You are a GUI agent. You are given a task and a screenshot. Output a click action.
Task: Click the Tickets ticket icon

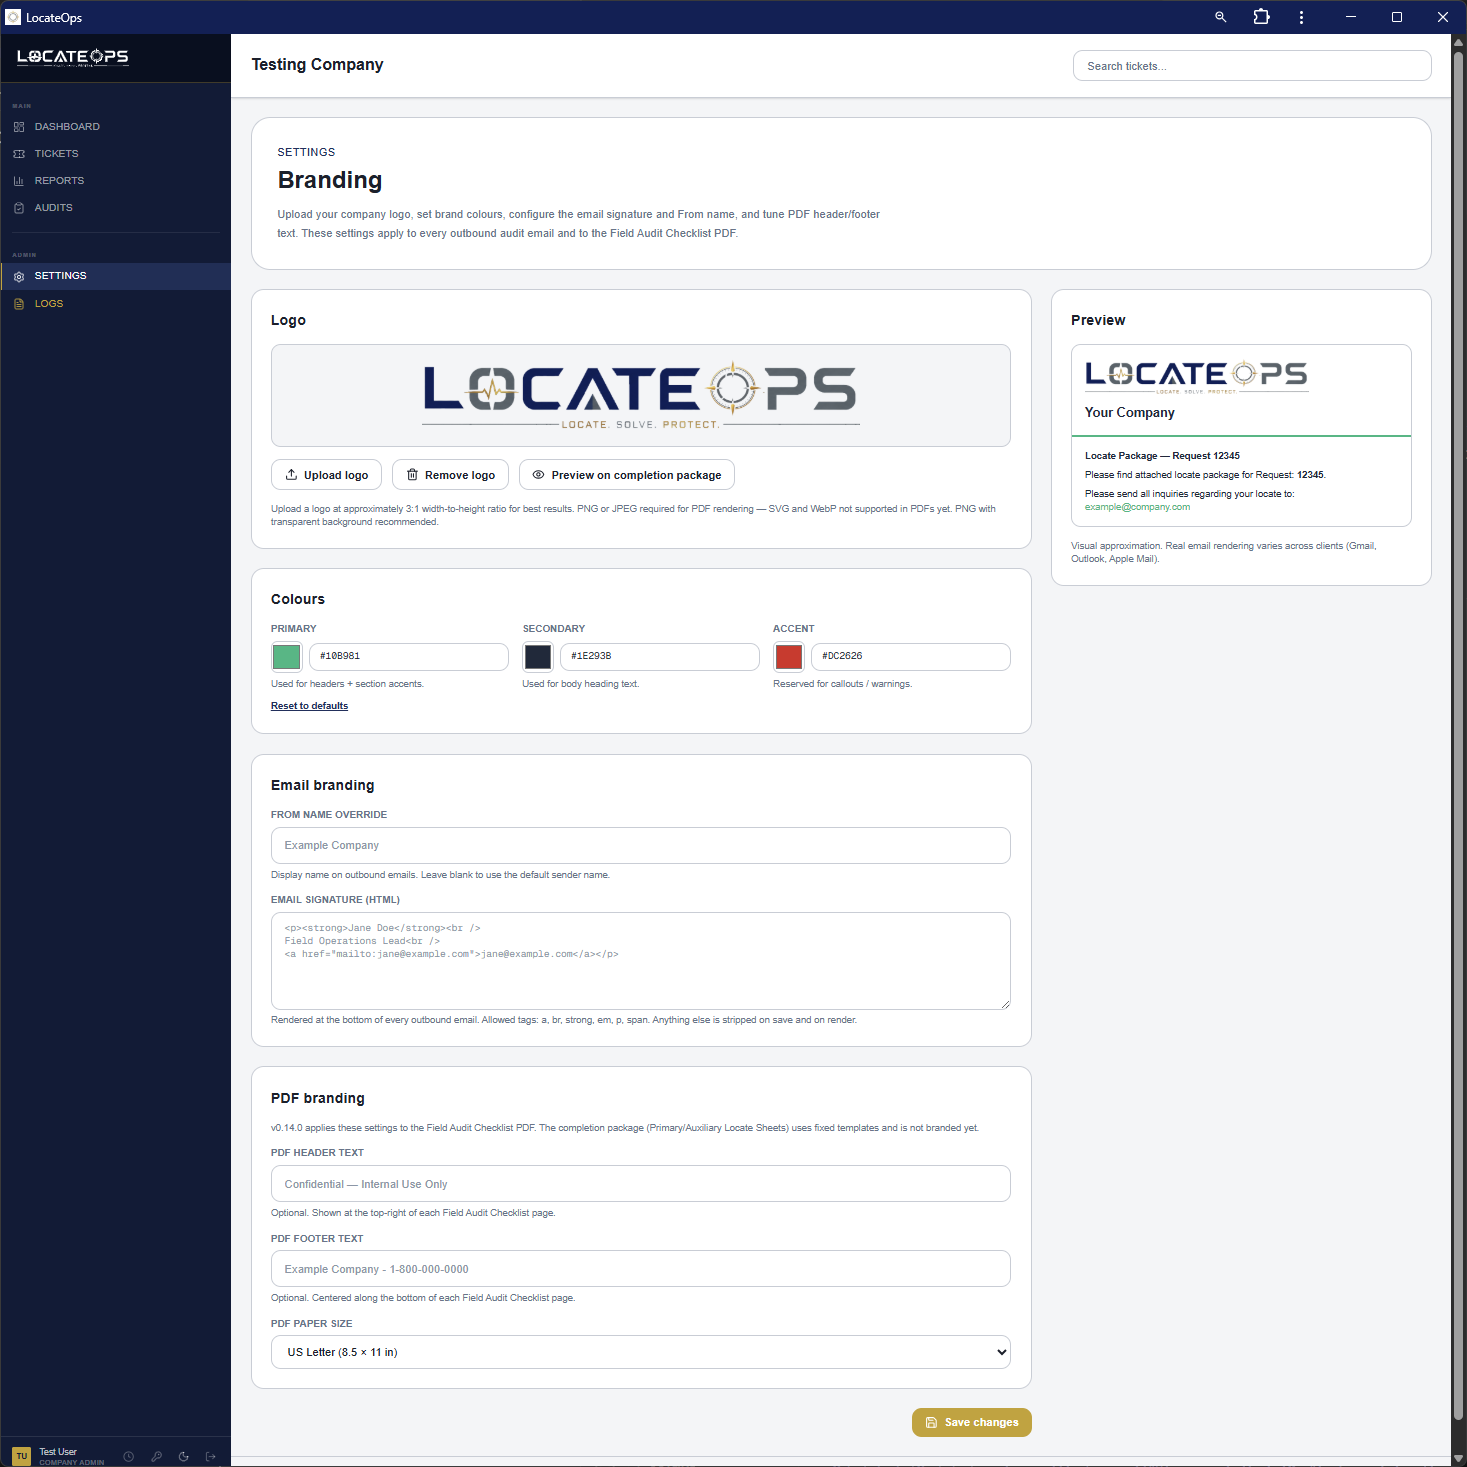point(19,154)
